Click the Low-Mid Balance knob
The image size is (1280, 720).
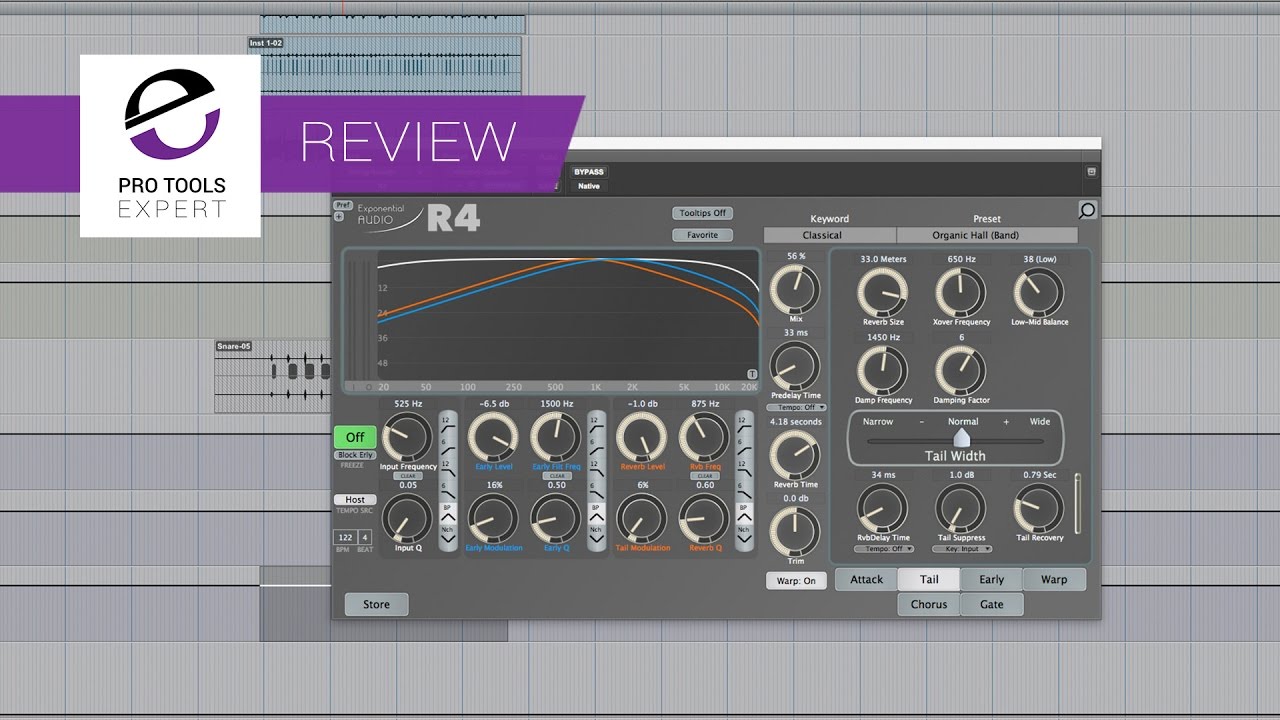click(1039, 293)
